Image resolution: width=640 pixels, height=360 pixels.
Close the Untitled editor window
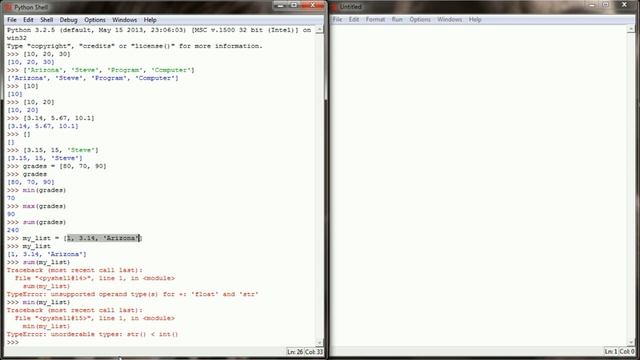pos(624,5)
